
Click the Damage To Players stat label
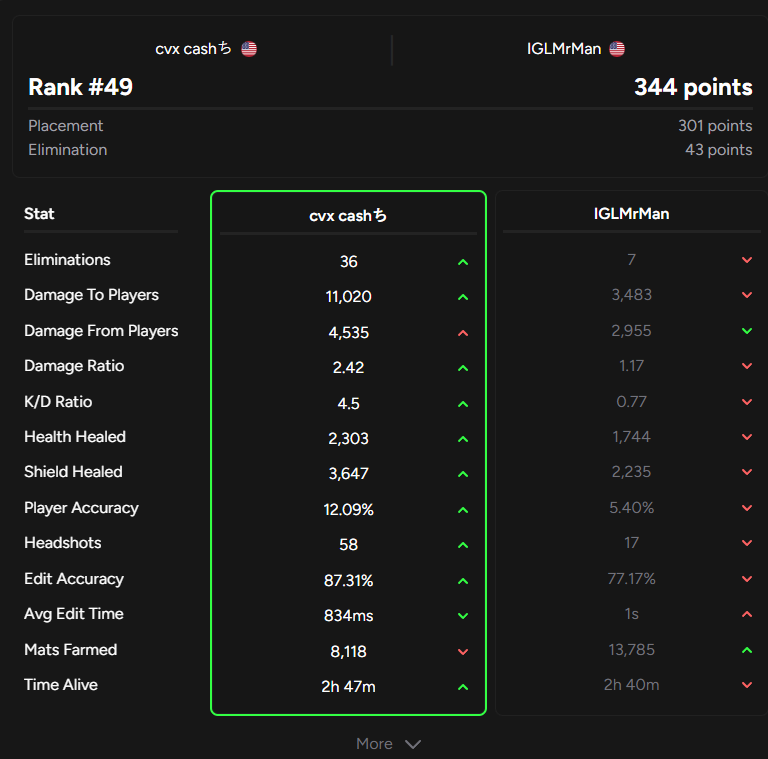tap(92, 295)
